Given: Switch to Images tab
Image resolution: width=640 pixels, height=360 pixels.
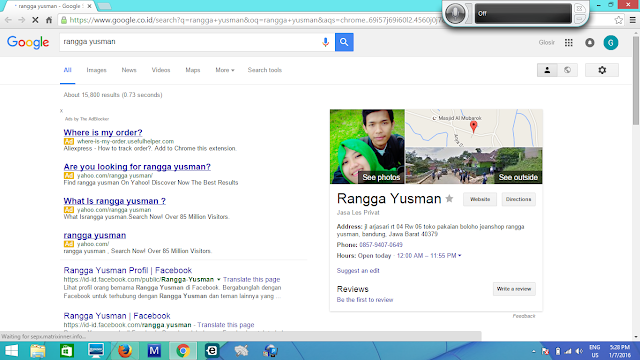Looking at the screenshot, I should [96, 70].
